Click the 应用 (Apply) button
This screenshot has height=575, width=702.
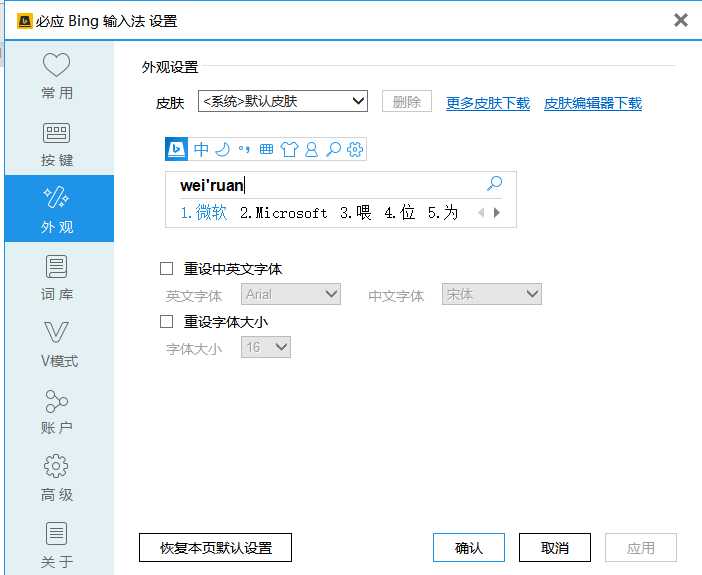pos(641,547)
